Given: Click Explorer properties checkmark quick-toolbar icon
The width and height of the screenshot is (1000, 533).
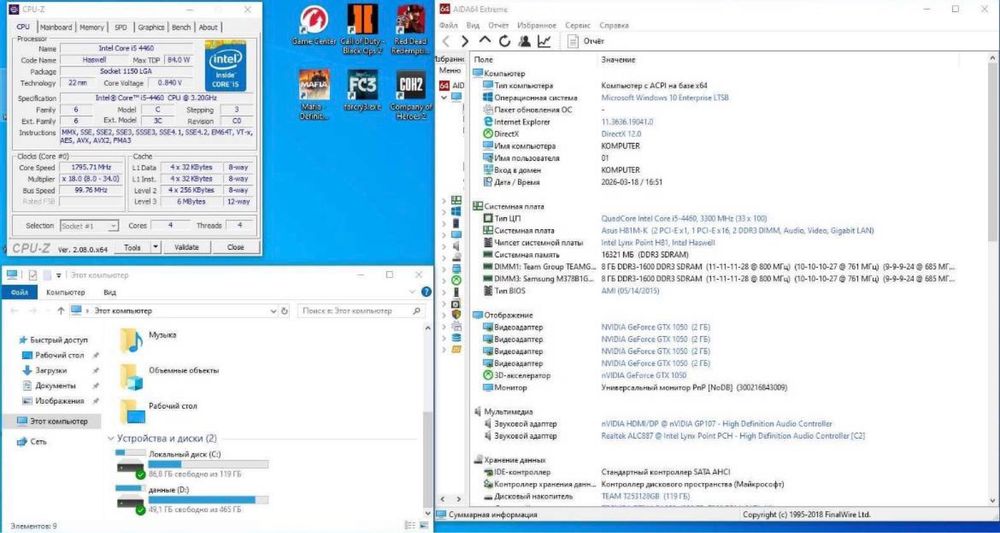Looking at the screenshot, I should 33,275.
